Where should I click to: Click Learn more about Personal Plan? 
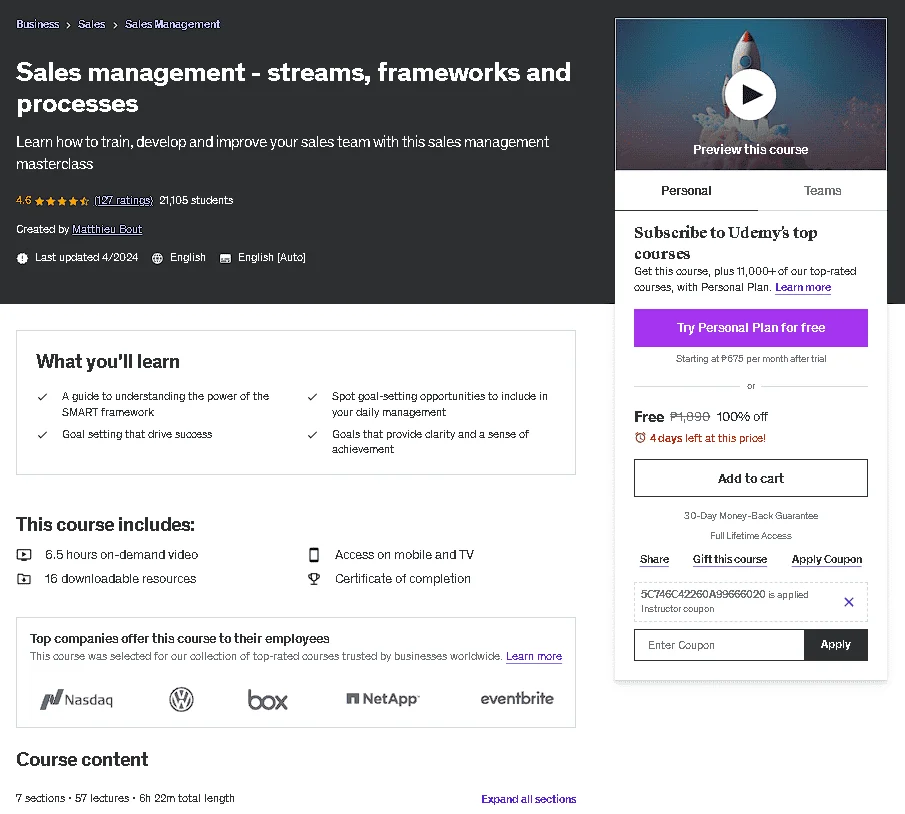click(x=803, y=287)
